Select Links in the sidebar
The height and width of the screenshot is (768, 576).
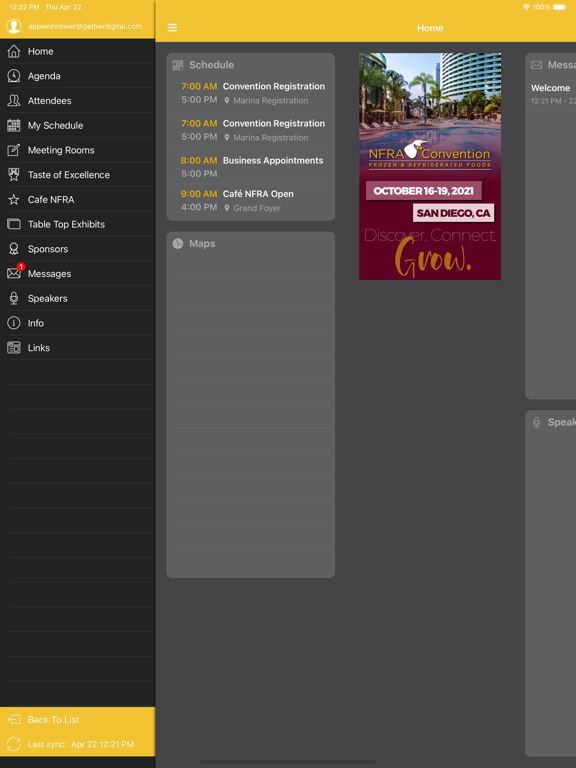[77, 348]
